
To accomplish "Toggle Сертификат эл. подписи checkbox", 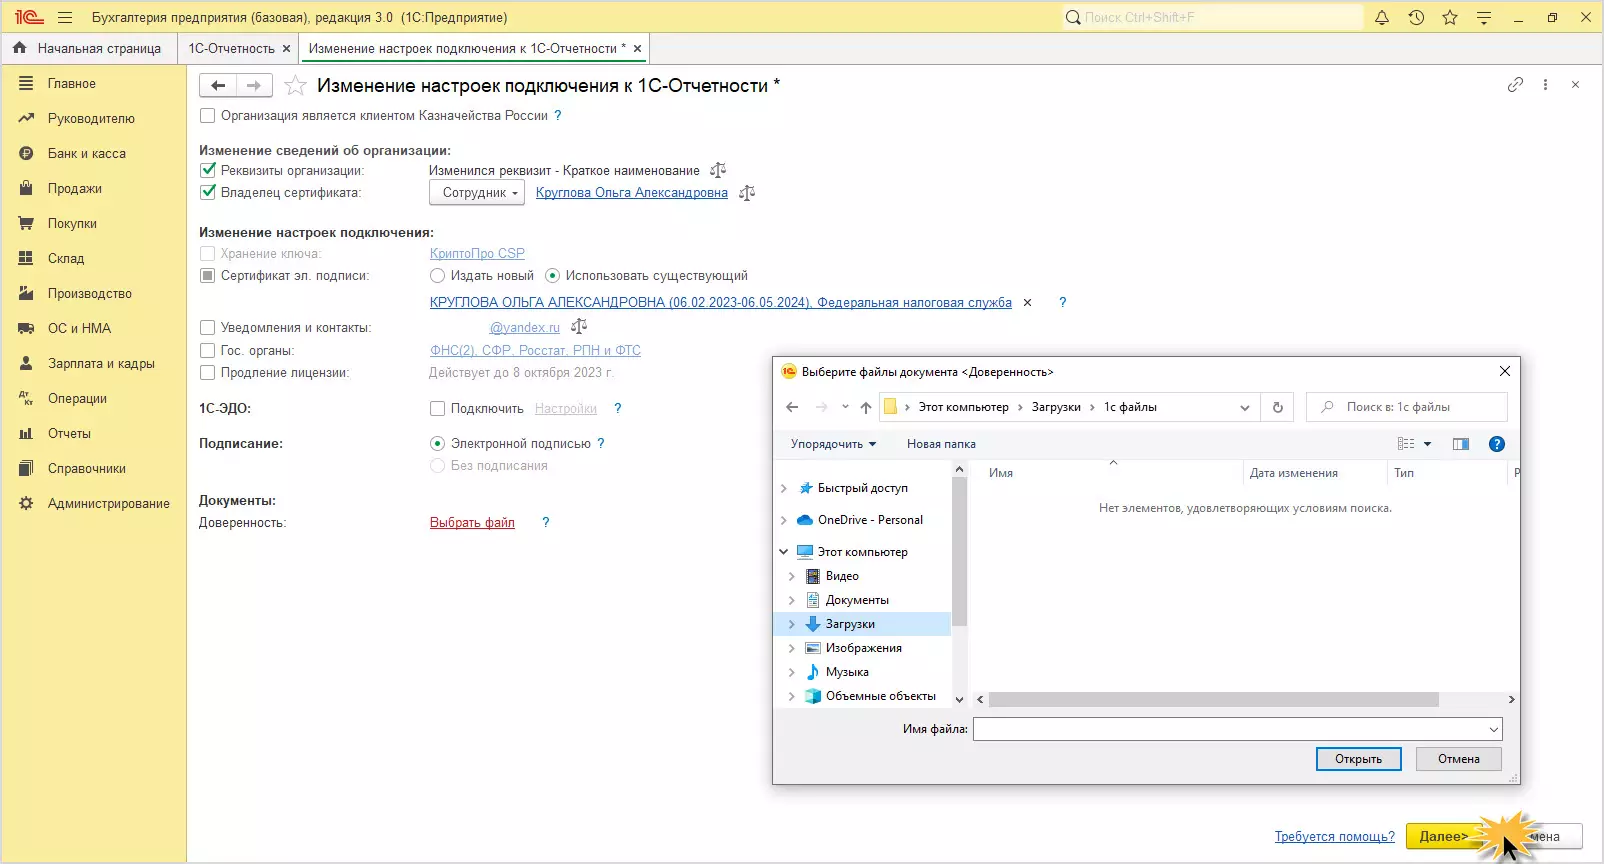I will 208,275.
